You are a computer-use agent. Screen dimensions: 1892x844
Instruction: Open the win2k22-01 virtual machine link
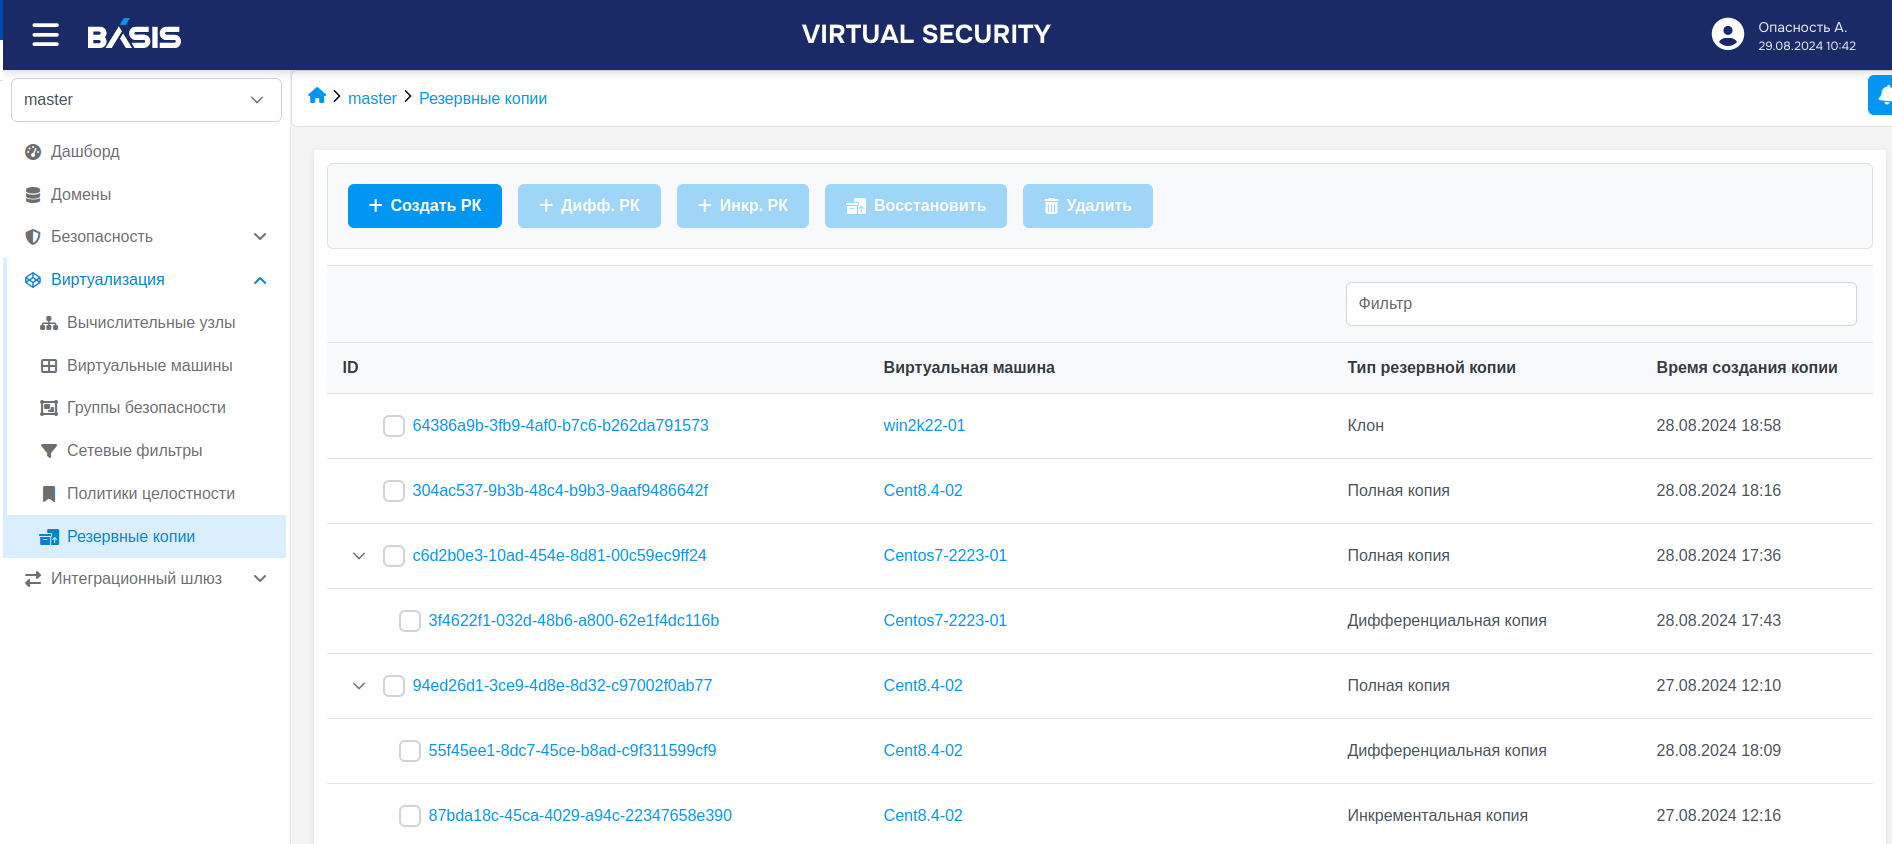pyautogui.click(x=924, y=426)
